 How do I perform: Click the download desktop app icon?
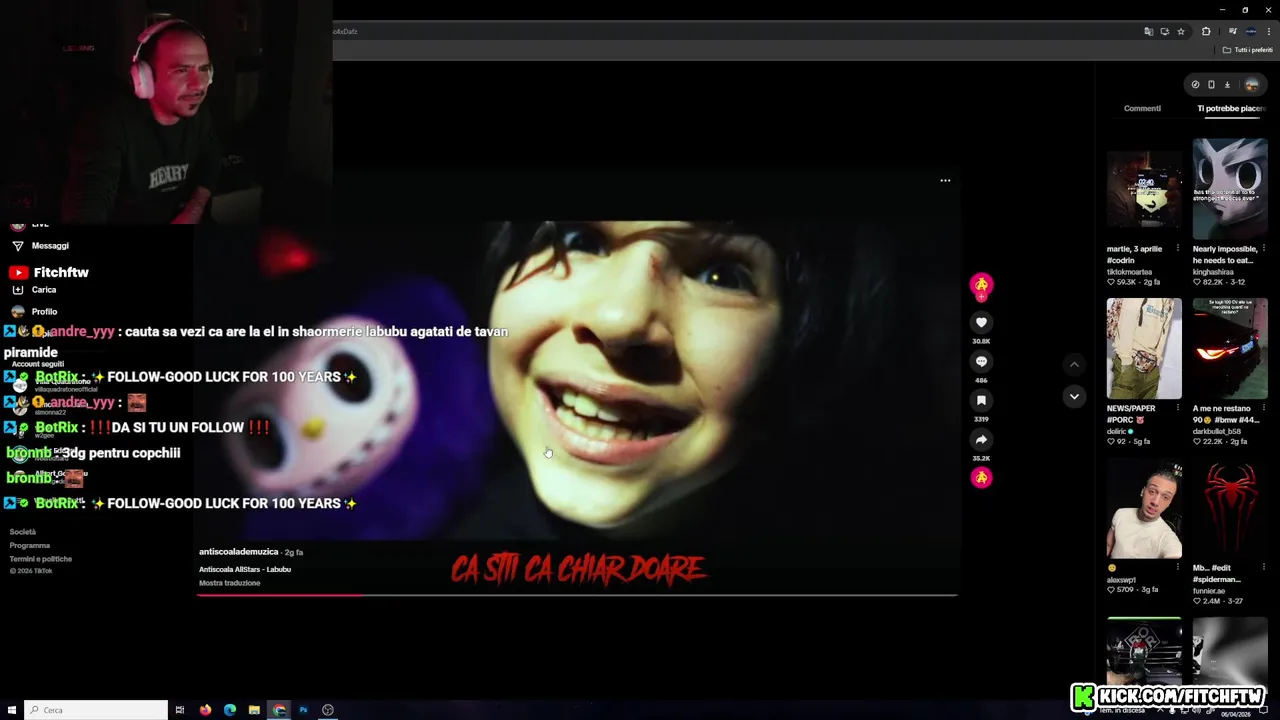(x=1227, y=84)
